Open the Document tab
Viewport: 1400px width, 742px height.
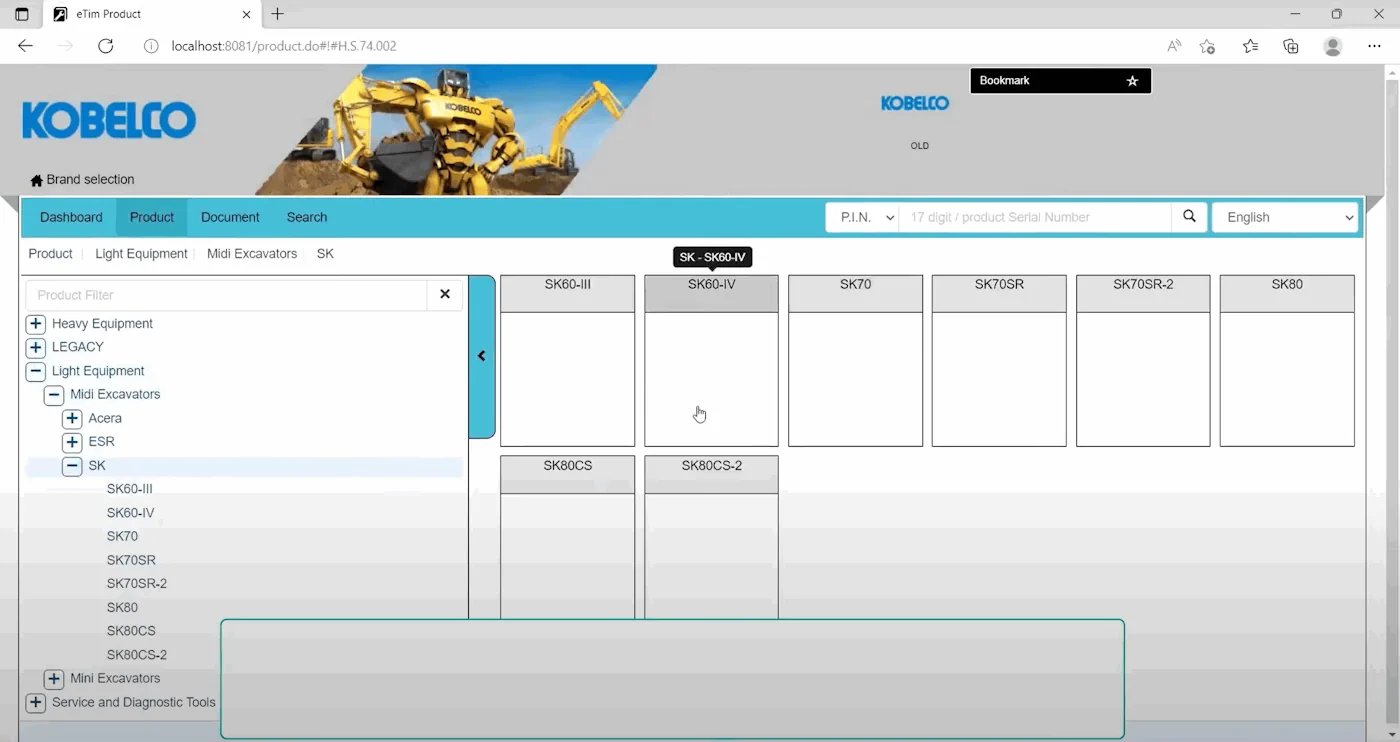[x=230, y=217]
